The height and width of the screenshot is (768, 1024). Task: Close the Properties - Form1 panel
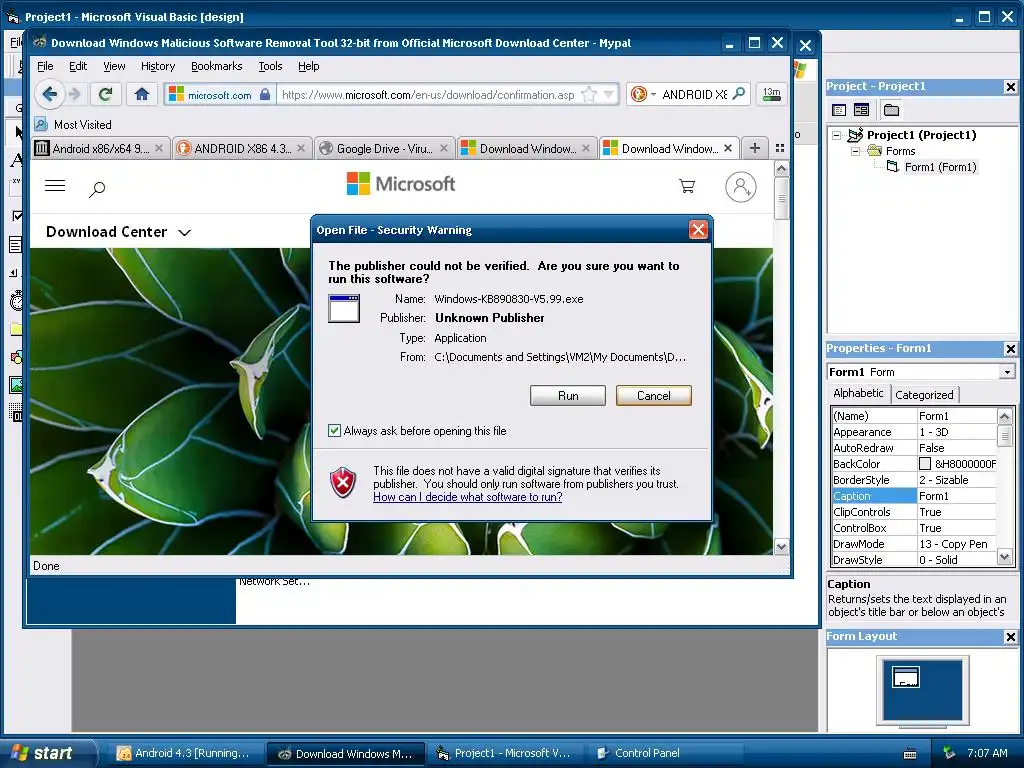click(1010, 349)
